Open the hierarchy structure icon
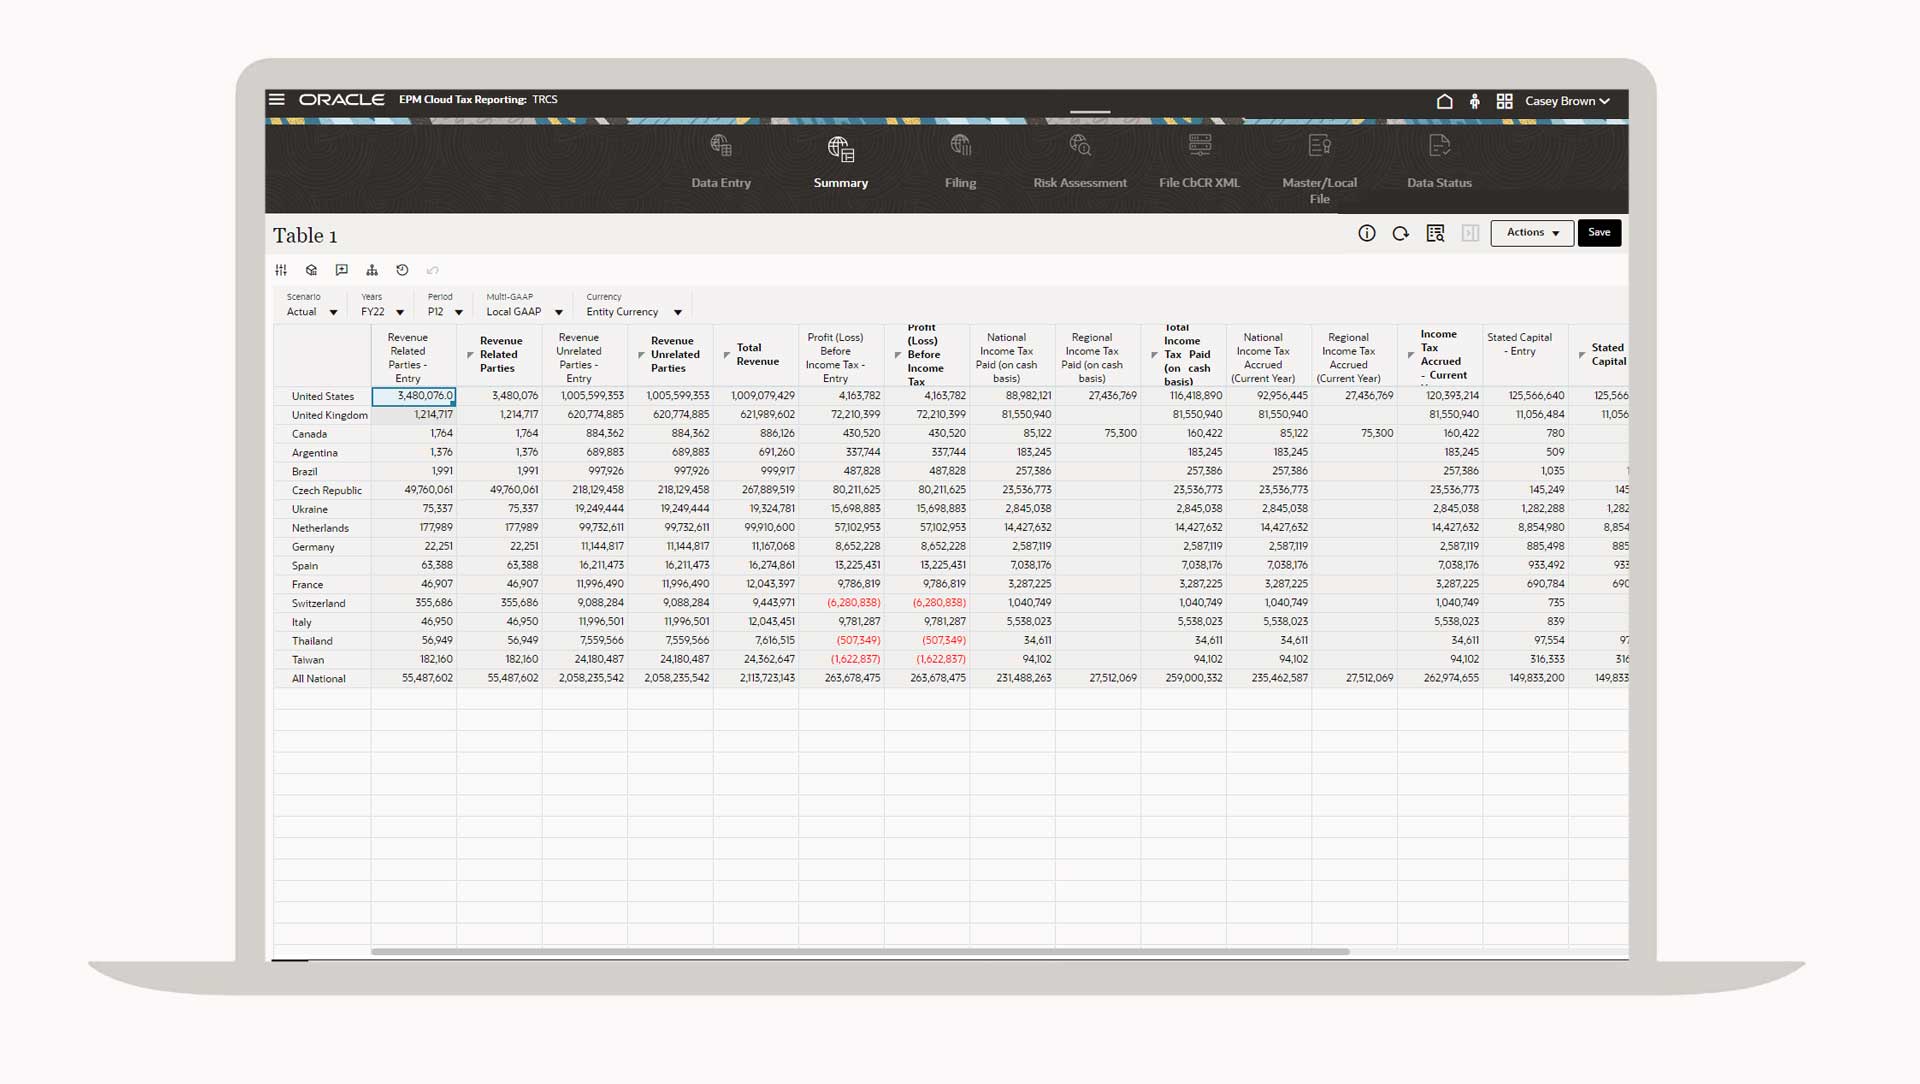This screenshot has height=1084, width=1920. pyautogui.click(x=372, y=270)
